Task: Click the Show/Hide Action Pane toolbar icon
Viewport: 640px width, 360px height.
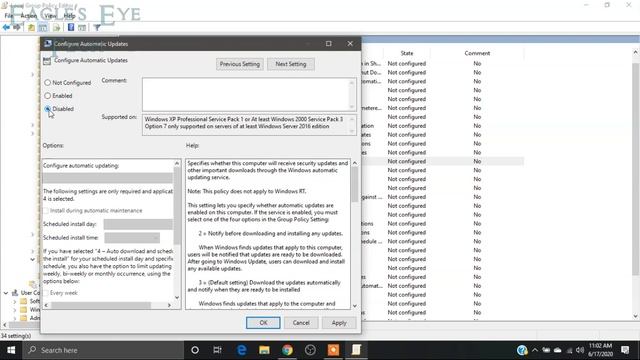Action: tap(82, 27)
